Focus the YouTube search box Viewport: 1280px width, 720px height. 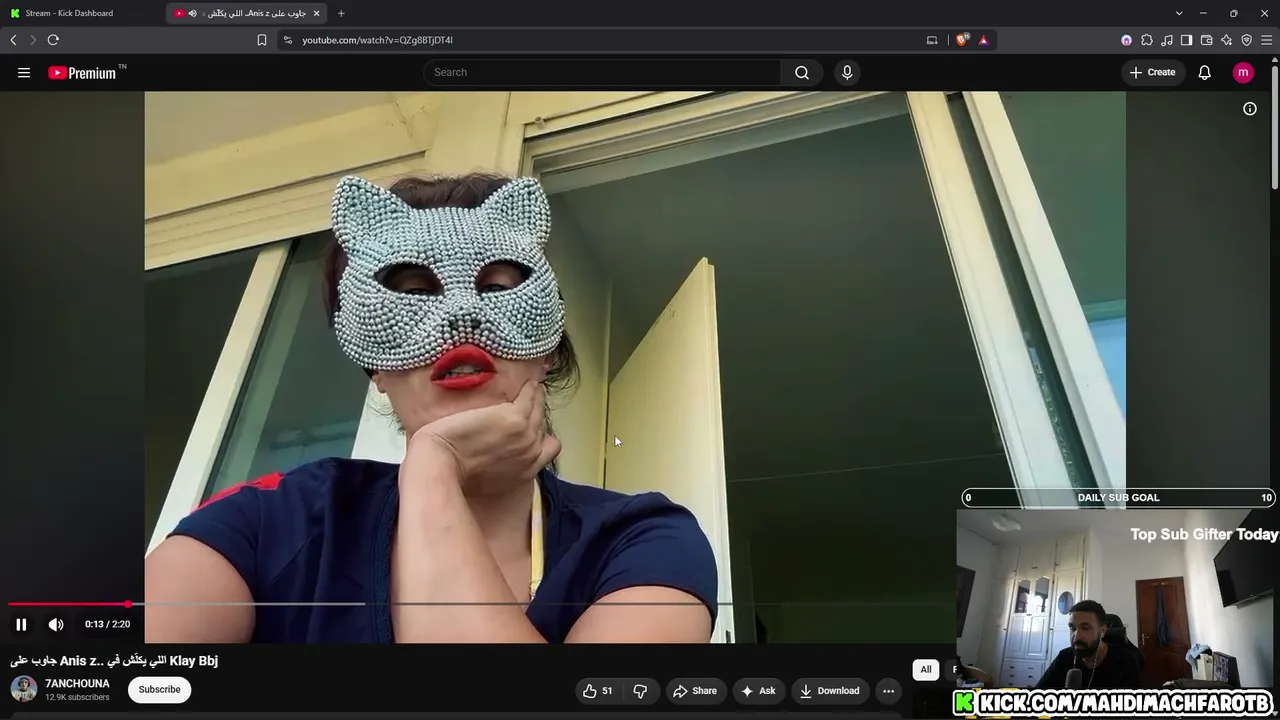(x=602, y=72)
